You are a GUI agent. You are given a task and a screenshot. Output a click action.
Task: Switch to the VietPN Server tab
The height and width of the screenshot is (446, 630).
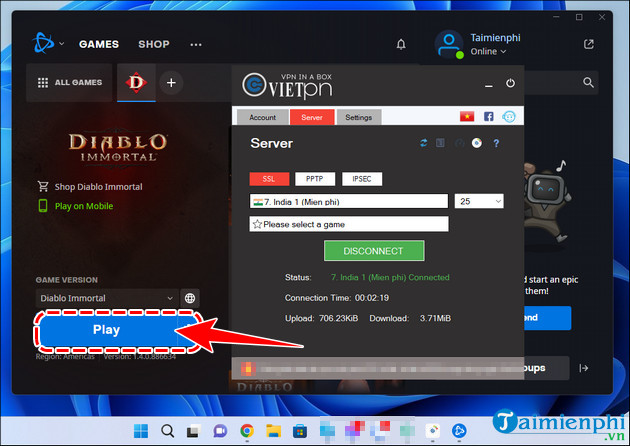tap(312, 117)
